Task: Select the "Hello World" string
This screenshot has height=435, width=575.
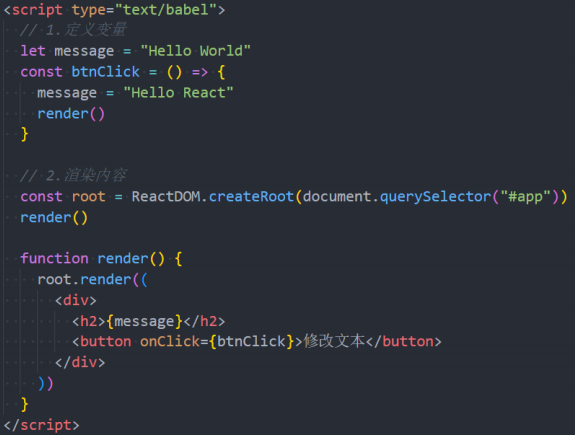Action: pos(195,51)
